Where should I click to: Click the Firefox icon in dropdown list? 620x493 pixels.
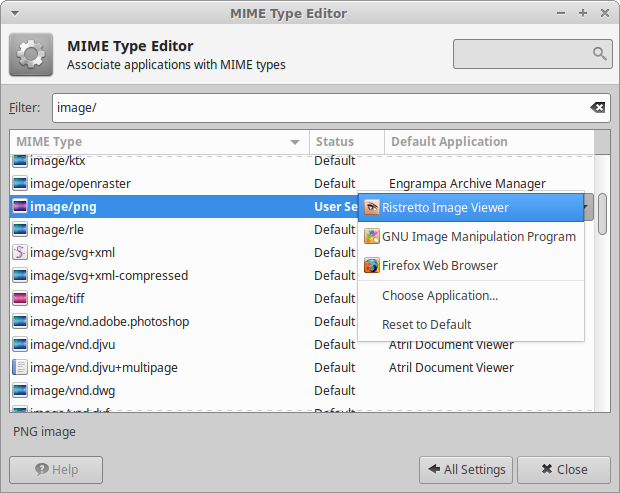pyautogui.click(x=372, y=266)
